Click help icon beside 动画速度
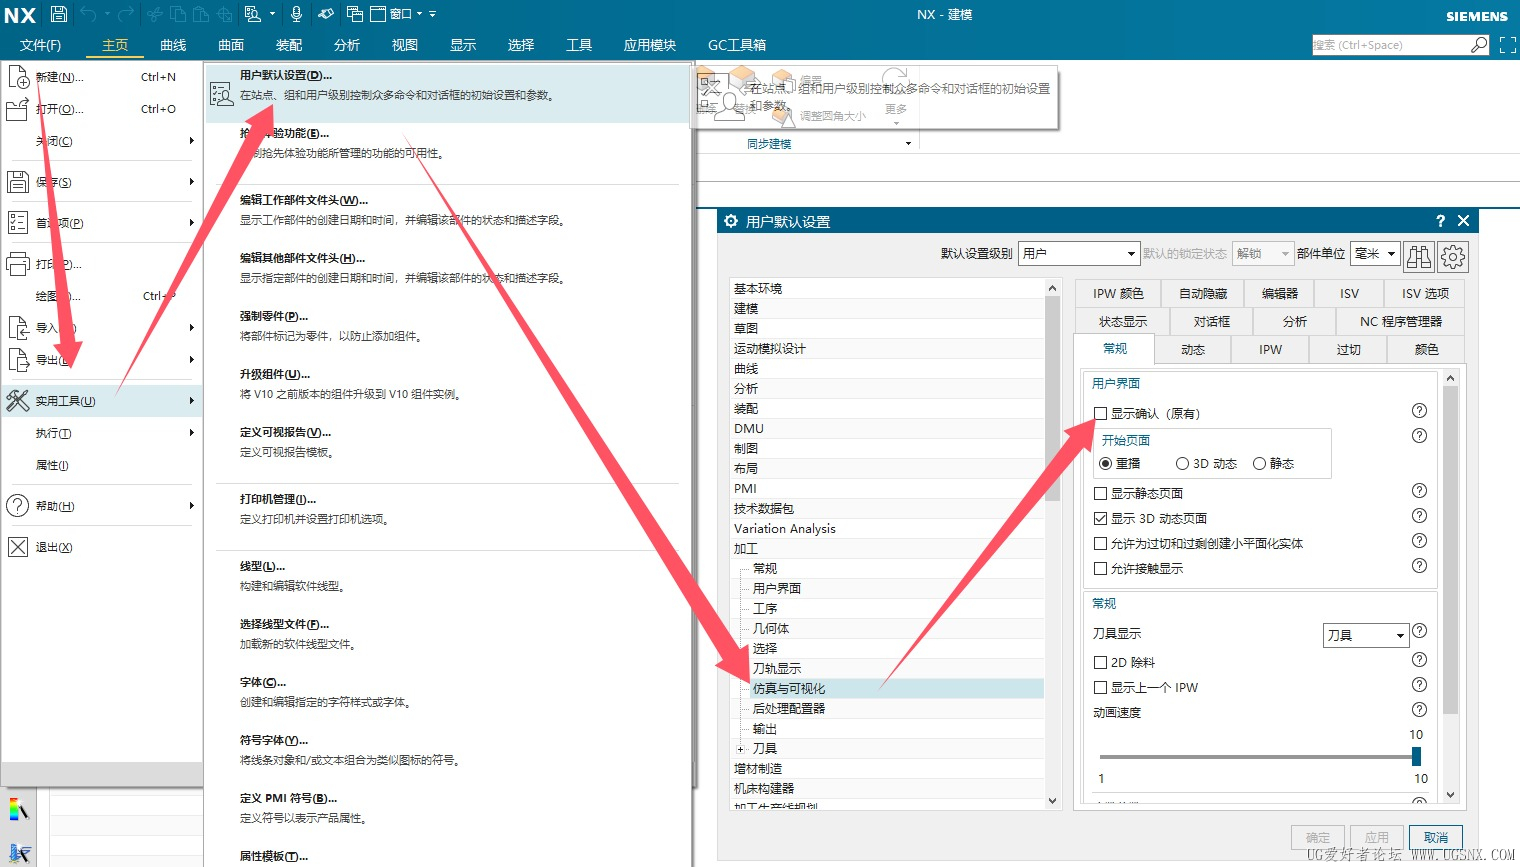The width and height of the screenshot is (1520, 867). tap(1419, 710)
